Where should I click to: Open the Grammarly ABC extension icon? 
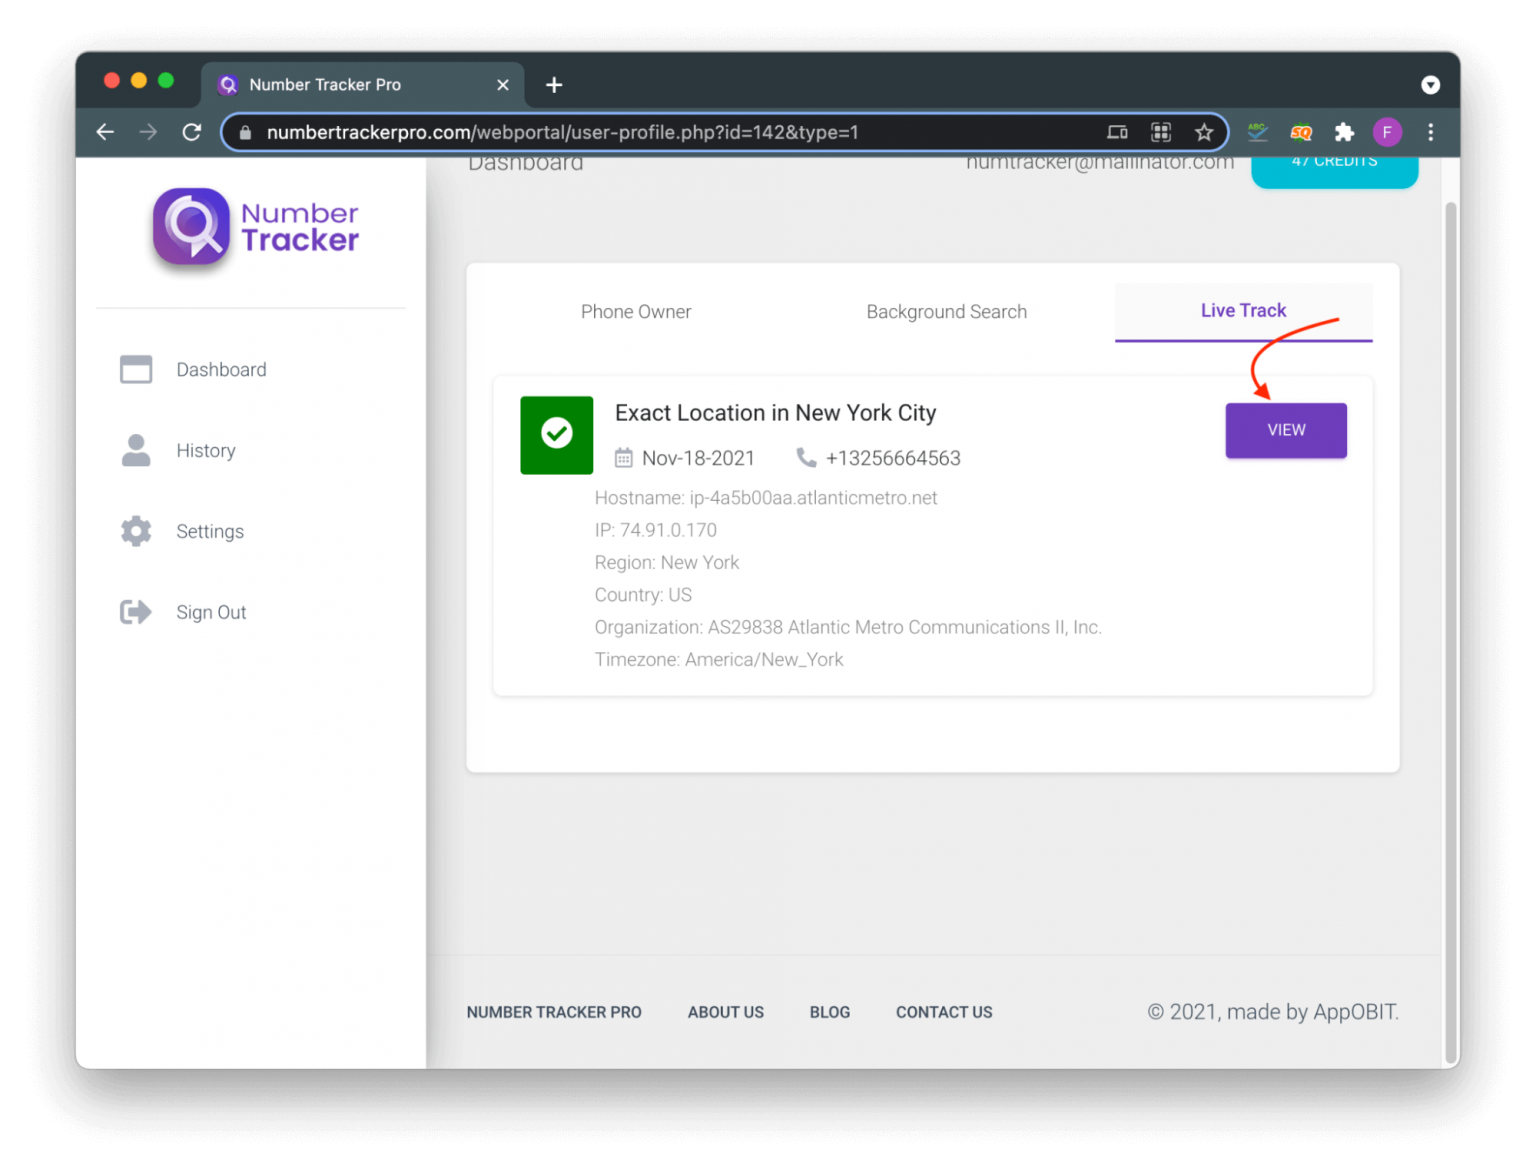coord(1257,131)
